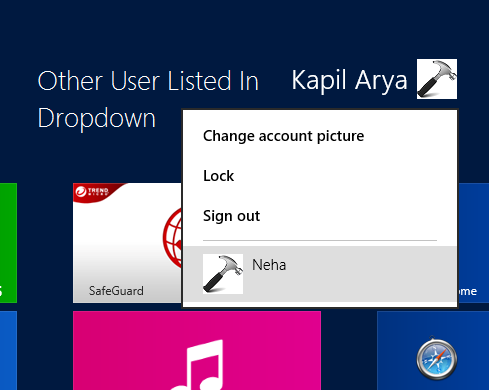Open the pink Music tile
The image size is (489, 390).
pos(197,351)
